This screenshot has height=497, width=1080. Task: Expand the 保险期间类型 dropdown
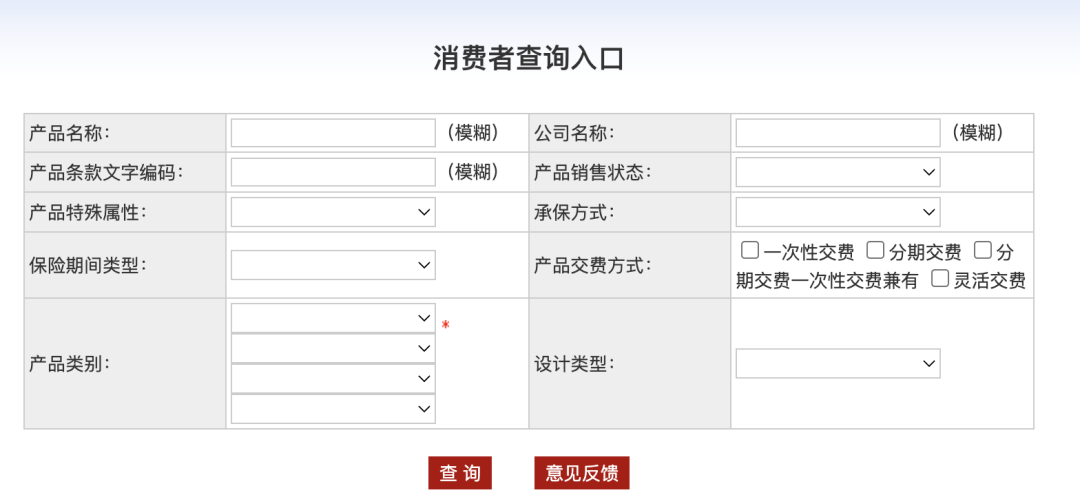click(333, 265)
